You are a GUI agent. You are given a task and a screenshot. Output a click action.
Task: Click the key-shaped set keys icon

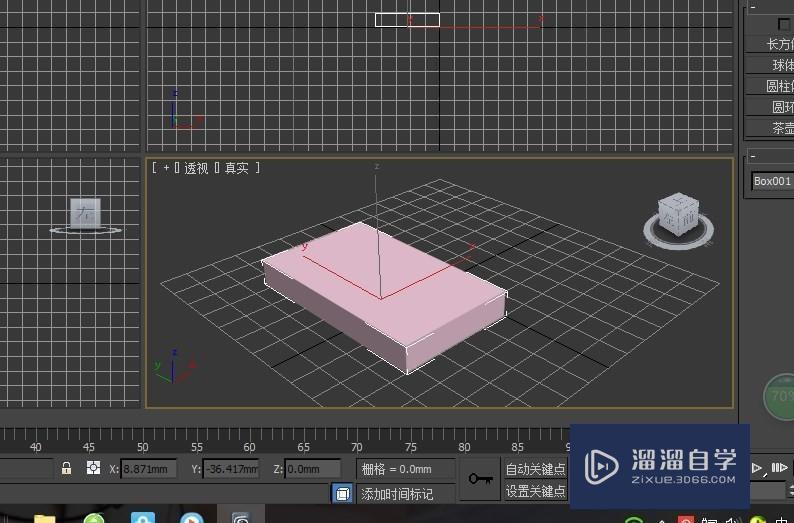[480, 479]
